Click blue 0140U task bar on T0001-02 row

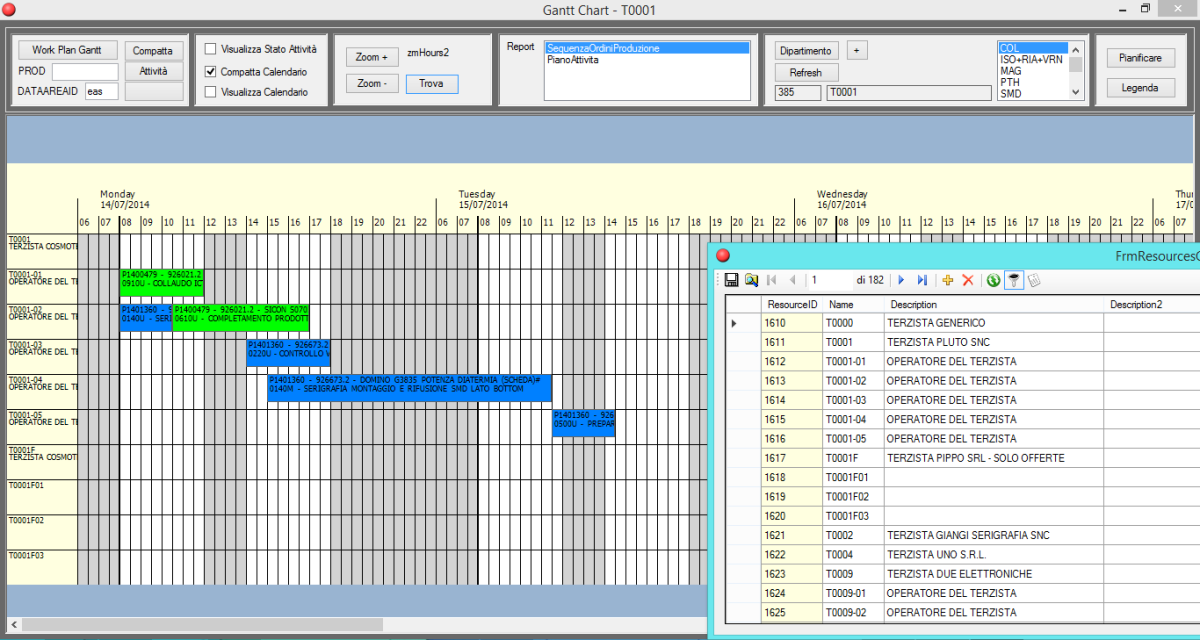(146, 318)
